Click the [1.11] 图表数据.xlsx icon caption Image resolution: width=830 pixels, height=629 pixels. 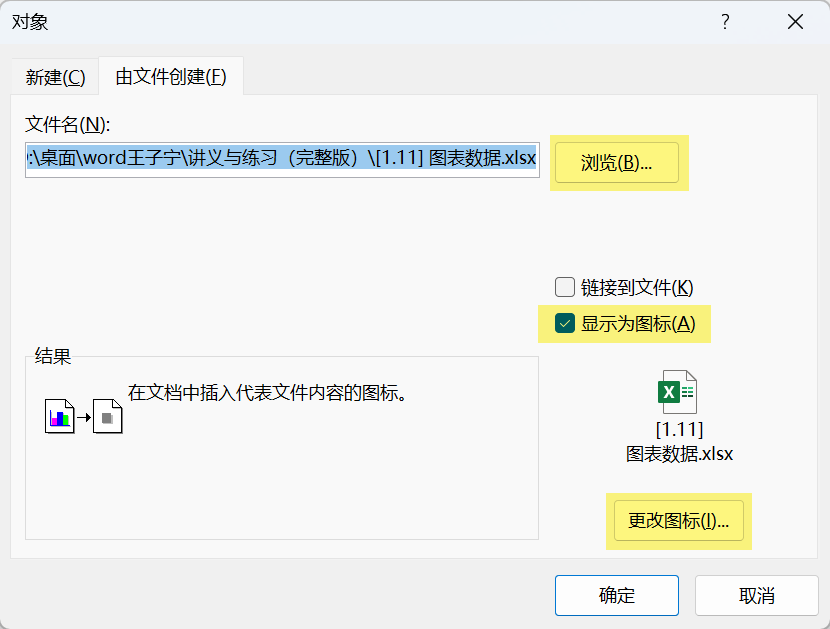pos(679,441)
